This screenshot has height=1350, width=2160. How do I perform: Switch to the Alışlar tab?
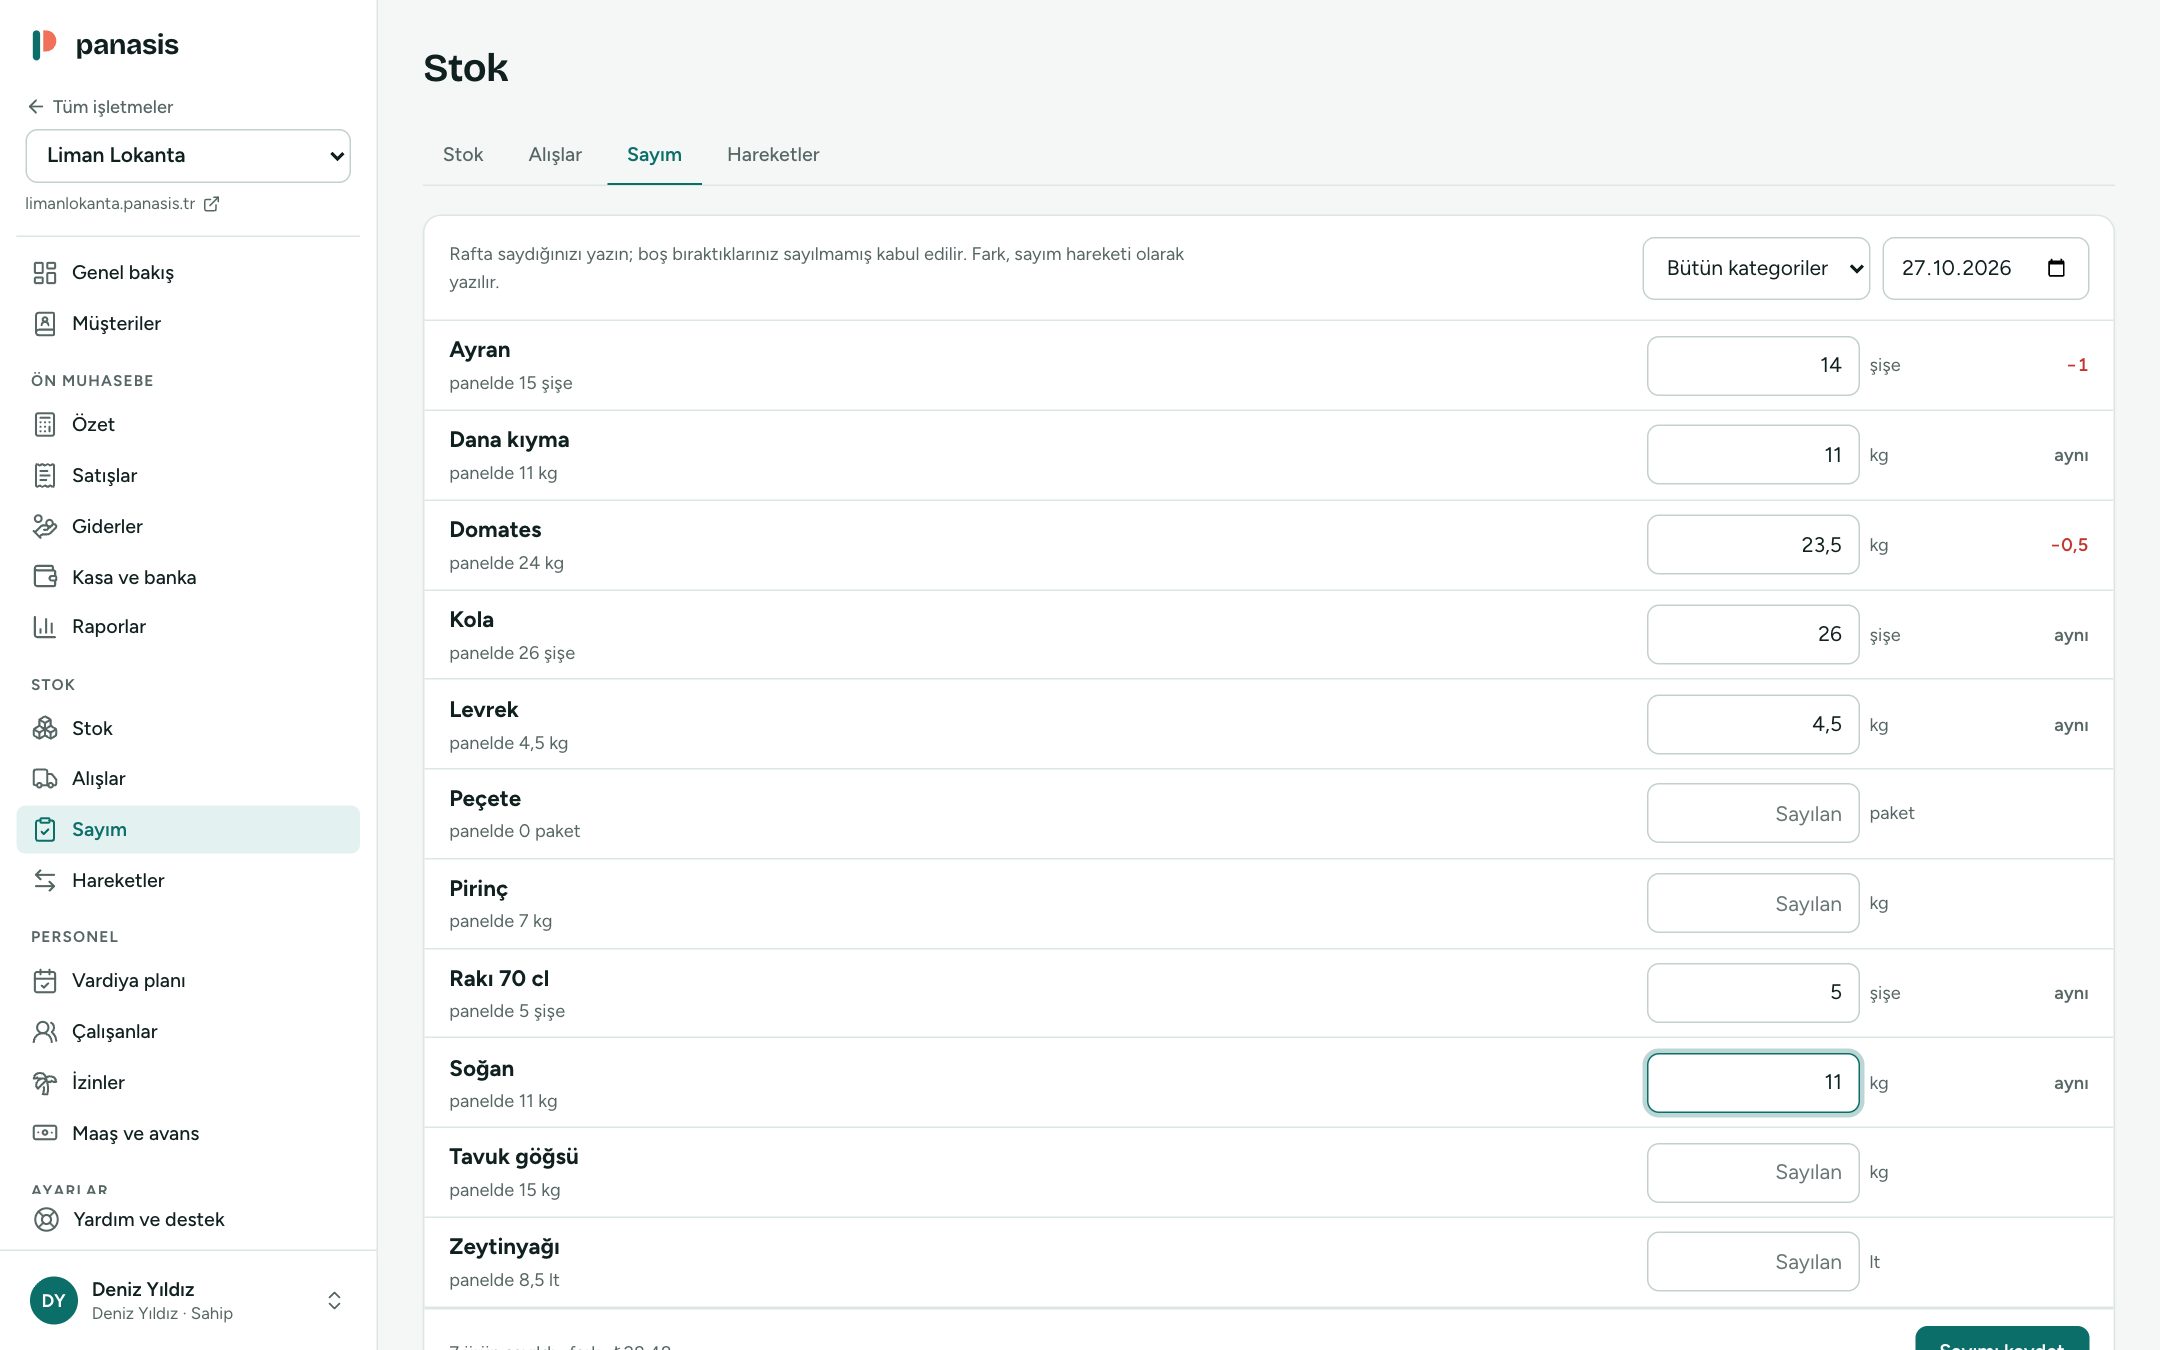pyautogui.click(x=555, y=155)
